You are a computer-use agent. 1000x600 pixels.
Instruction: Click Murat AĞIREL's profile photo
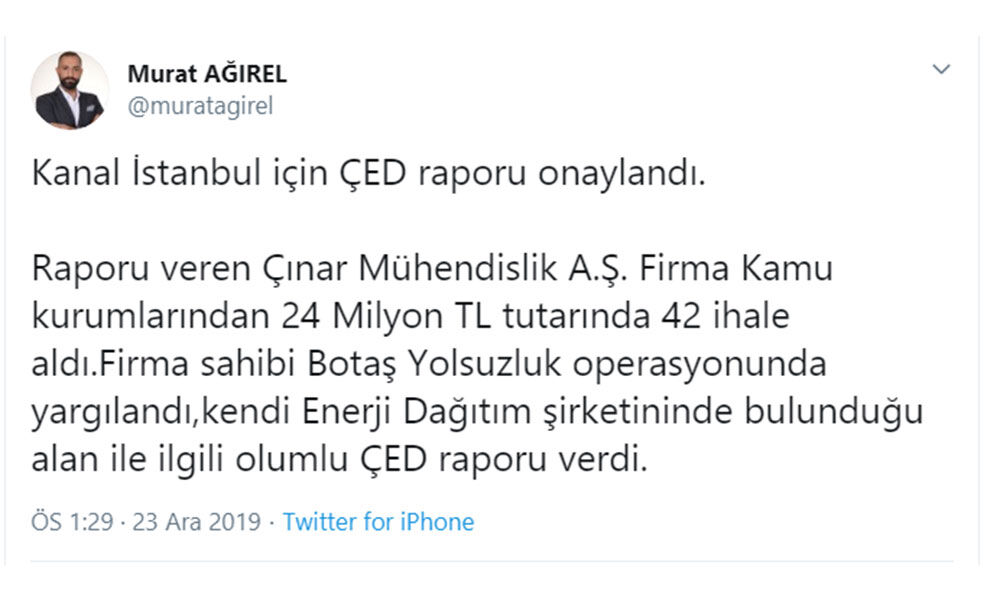tap(70, 90)
